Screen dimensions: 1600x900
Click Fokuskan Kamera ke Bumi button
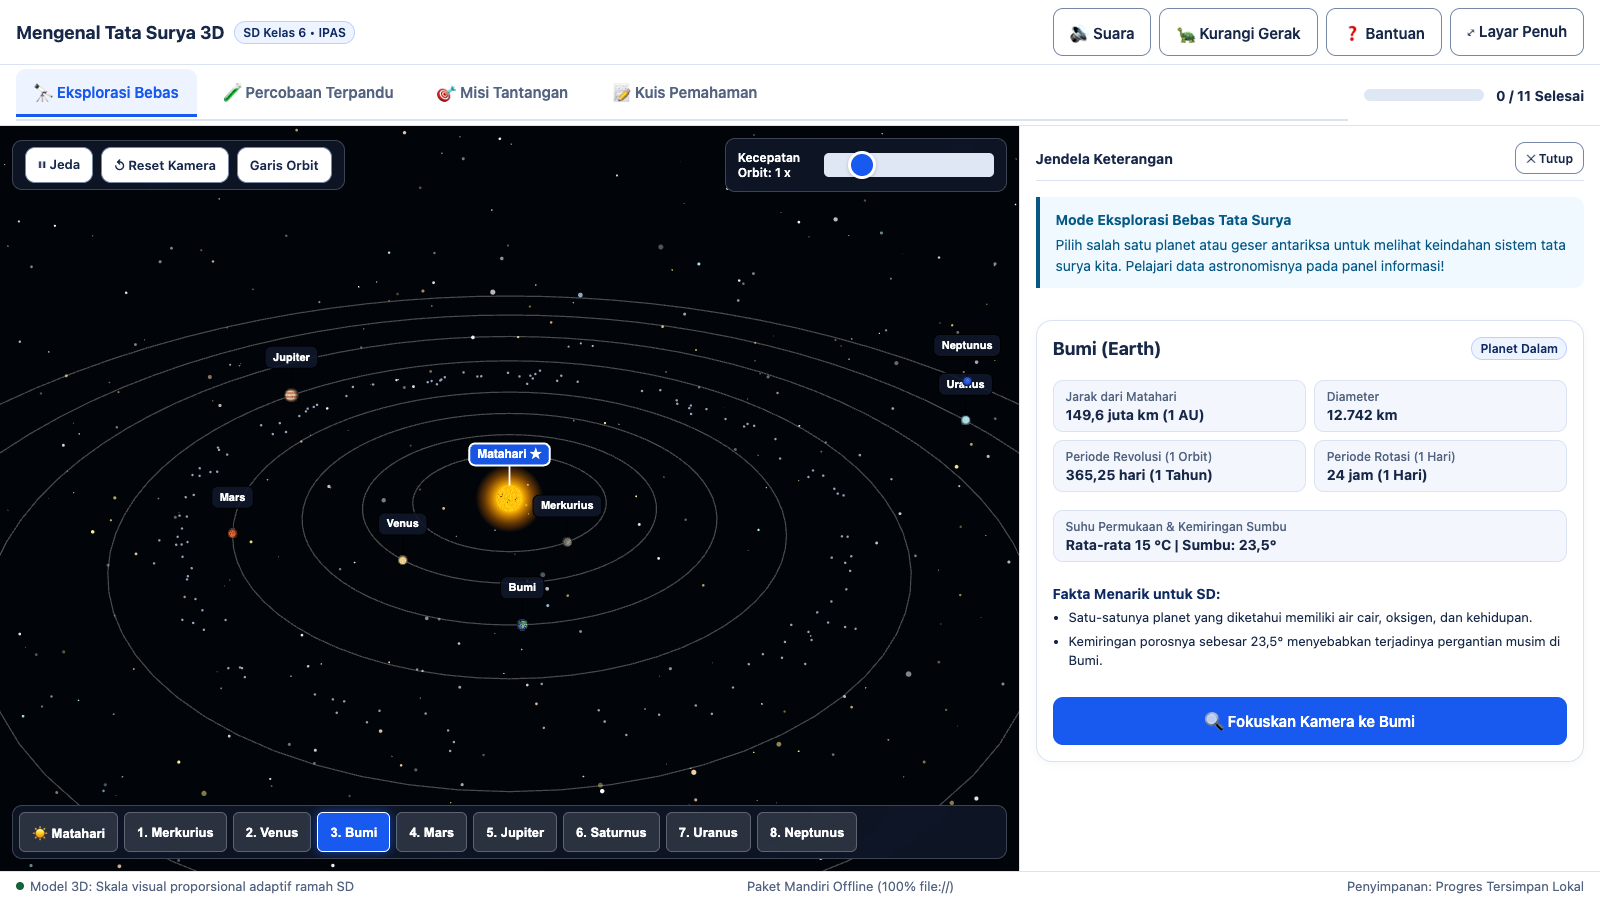(1309, 721)
